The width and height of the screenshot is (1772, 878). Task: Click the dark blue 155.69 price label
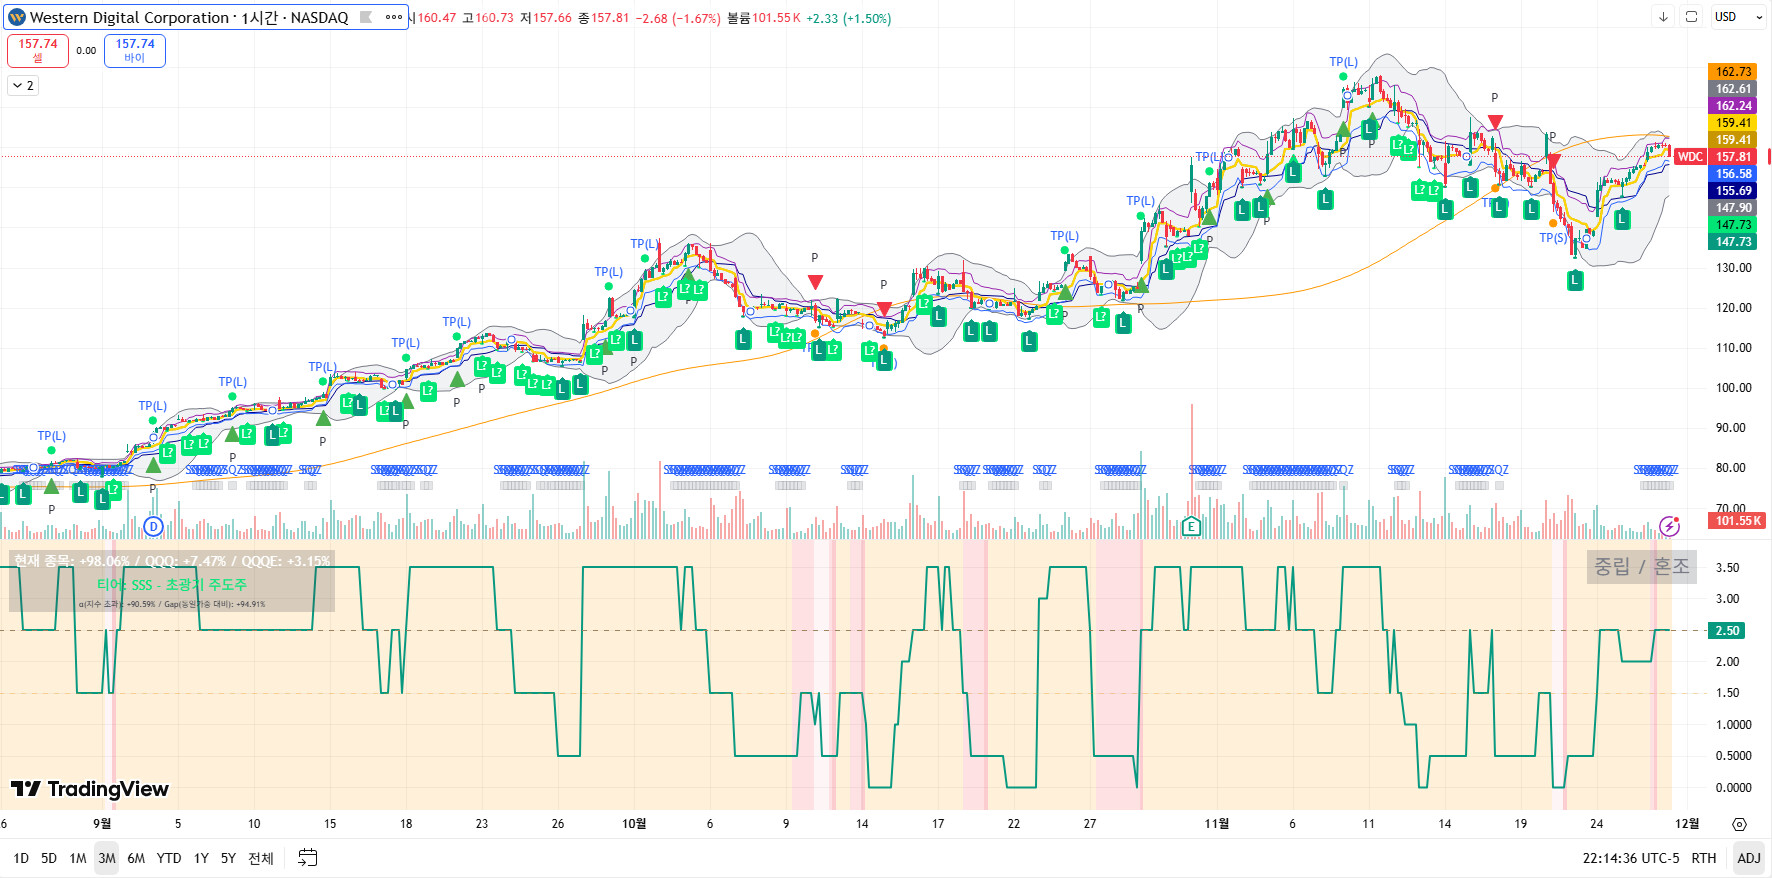[x=1733, y=191]
